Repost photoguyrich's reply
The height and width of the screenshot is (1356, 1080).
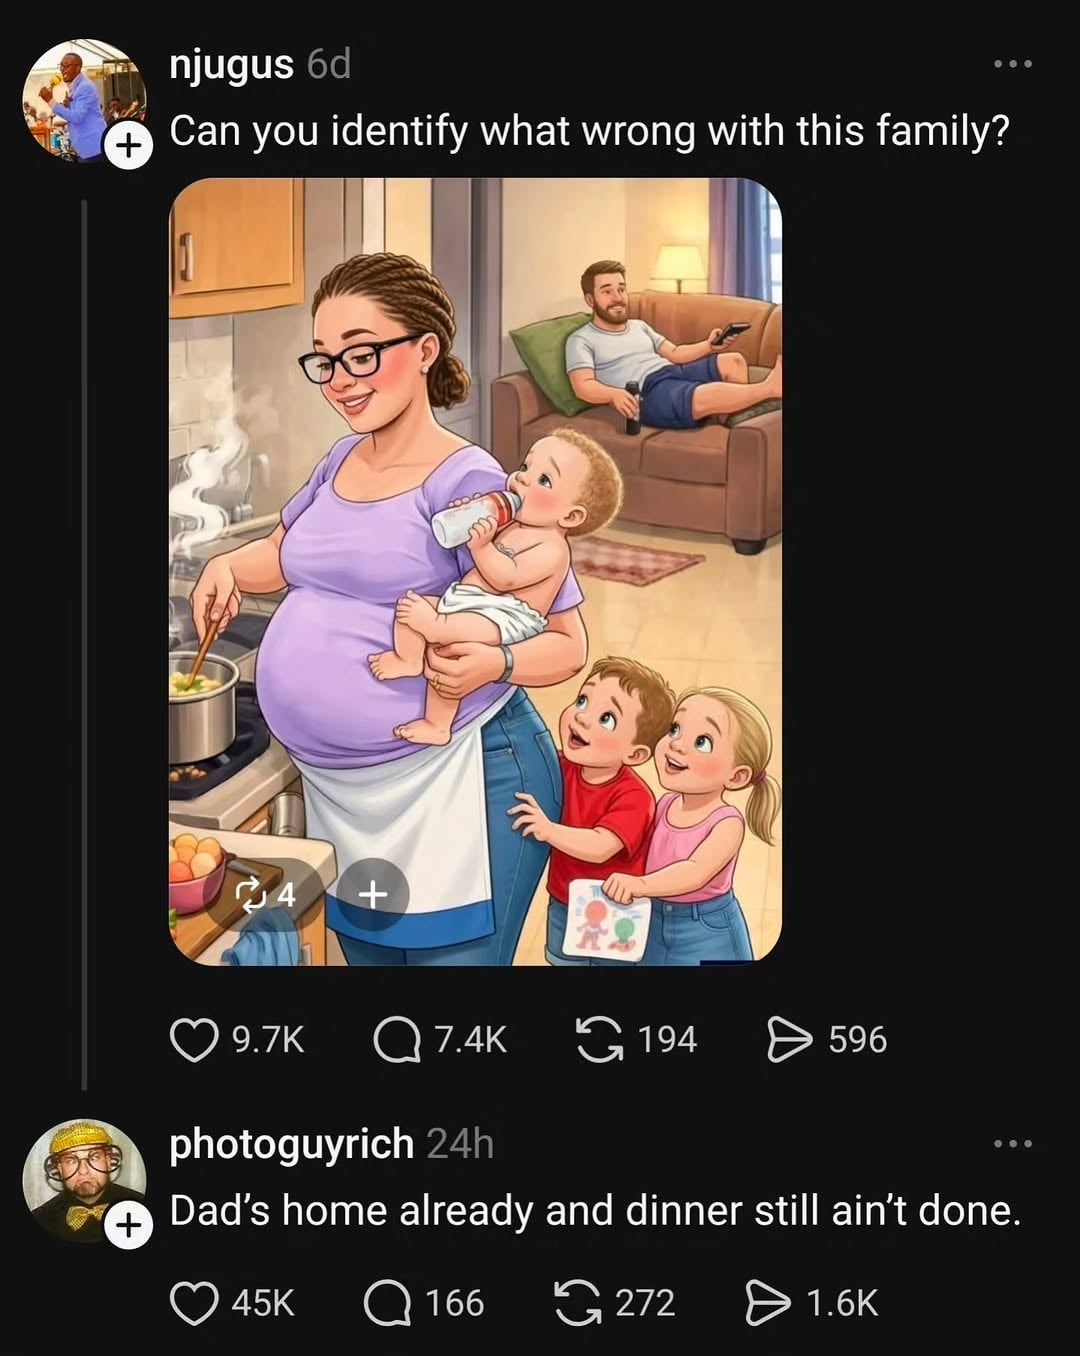[x=577, y=1303]
